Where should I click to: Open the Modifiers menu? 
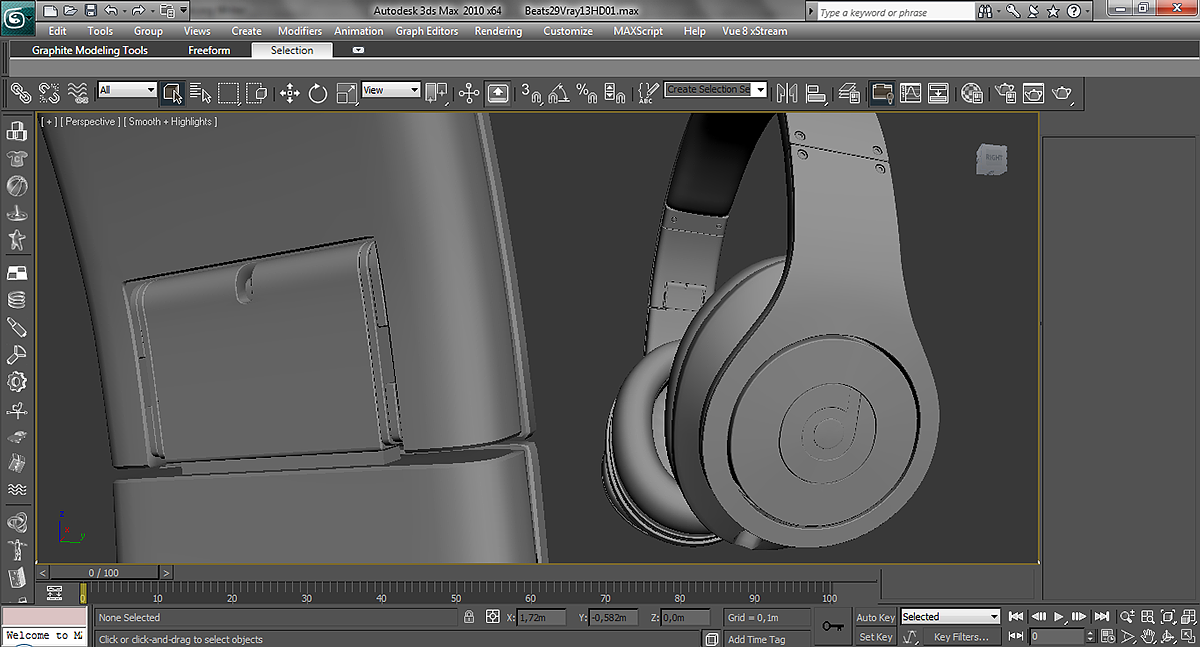300,31
